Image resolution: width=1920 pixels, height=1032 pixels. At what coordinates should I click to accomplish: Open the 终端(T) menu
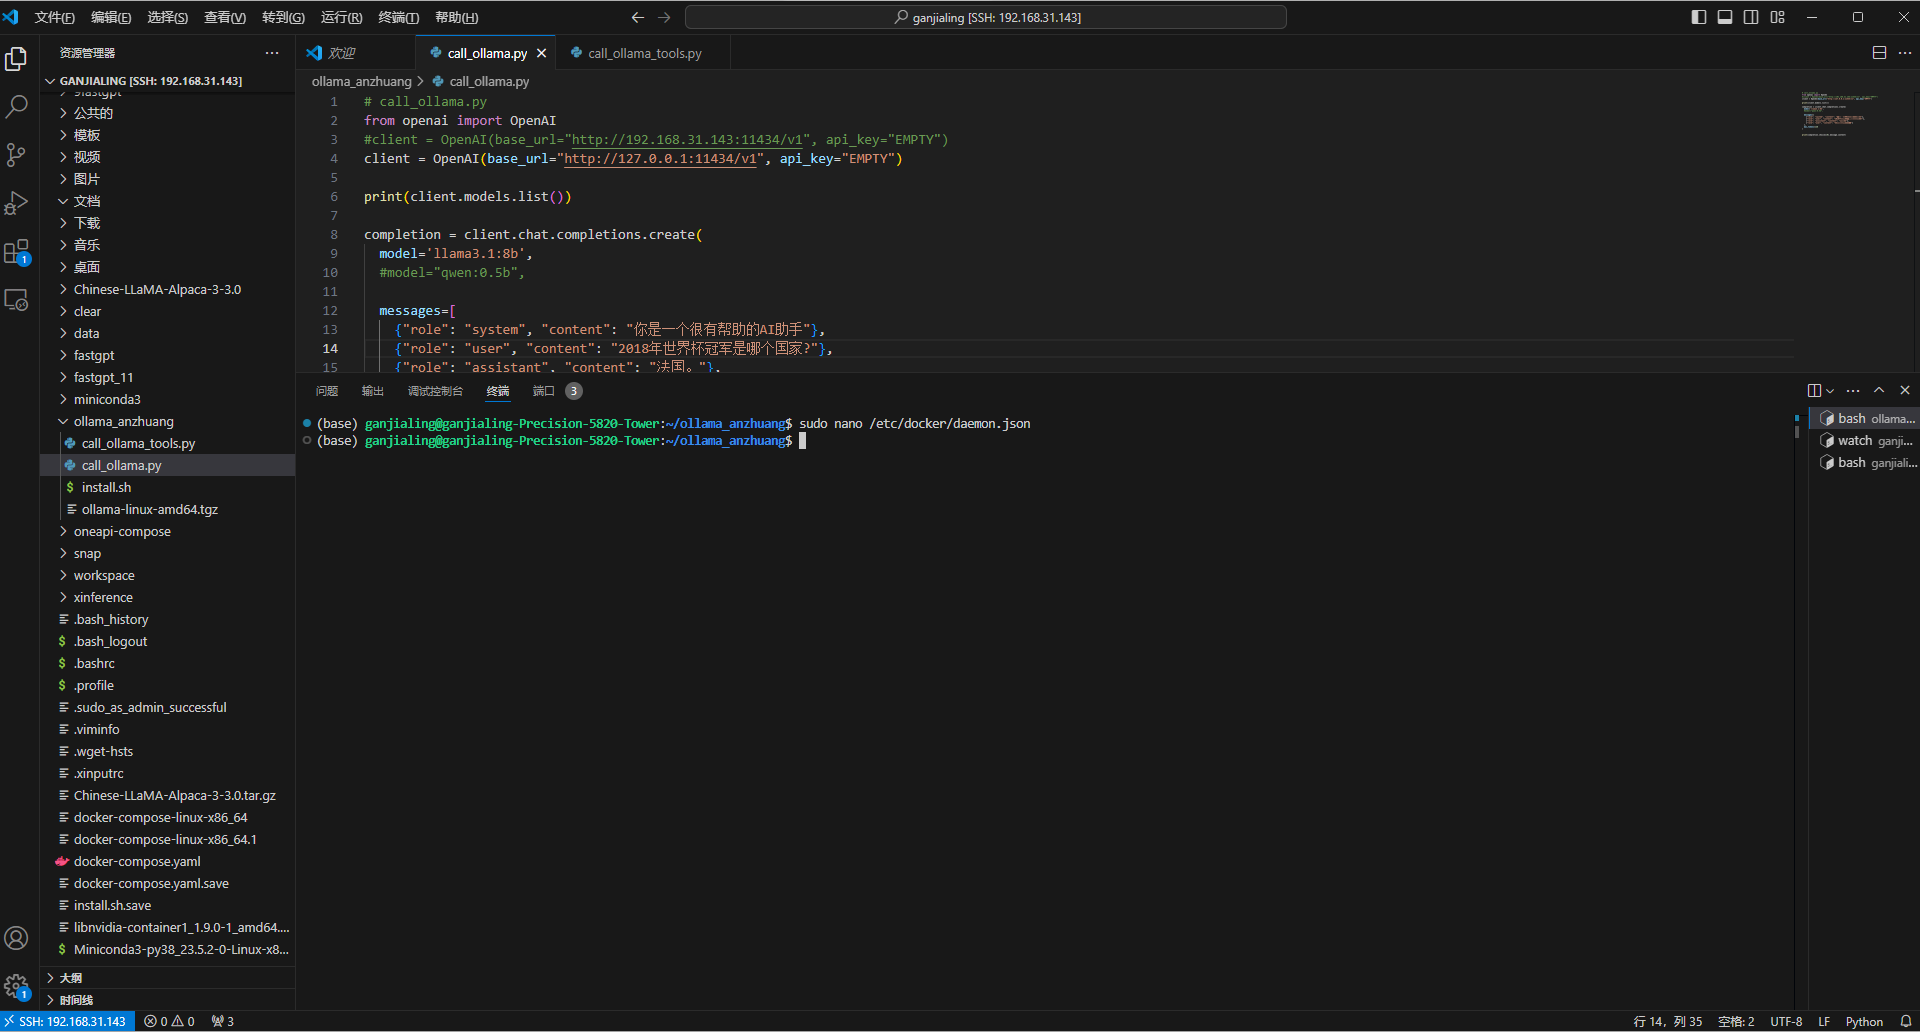tap(398, 17)
